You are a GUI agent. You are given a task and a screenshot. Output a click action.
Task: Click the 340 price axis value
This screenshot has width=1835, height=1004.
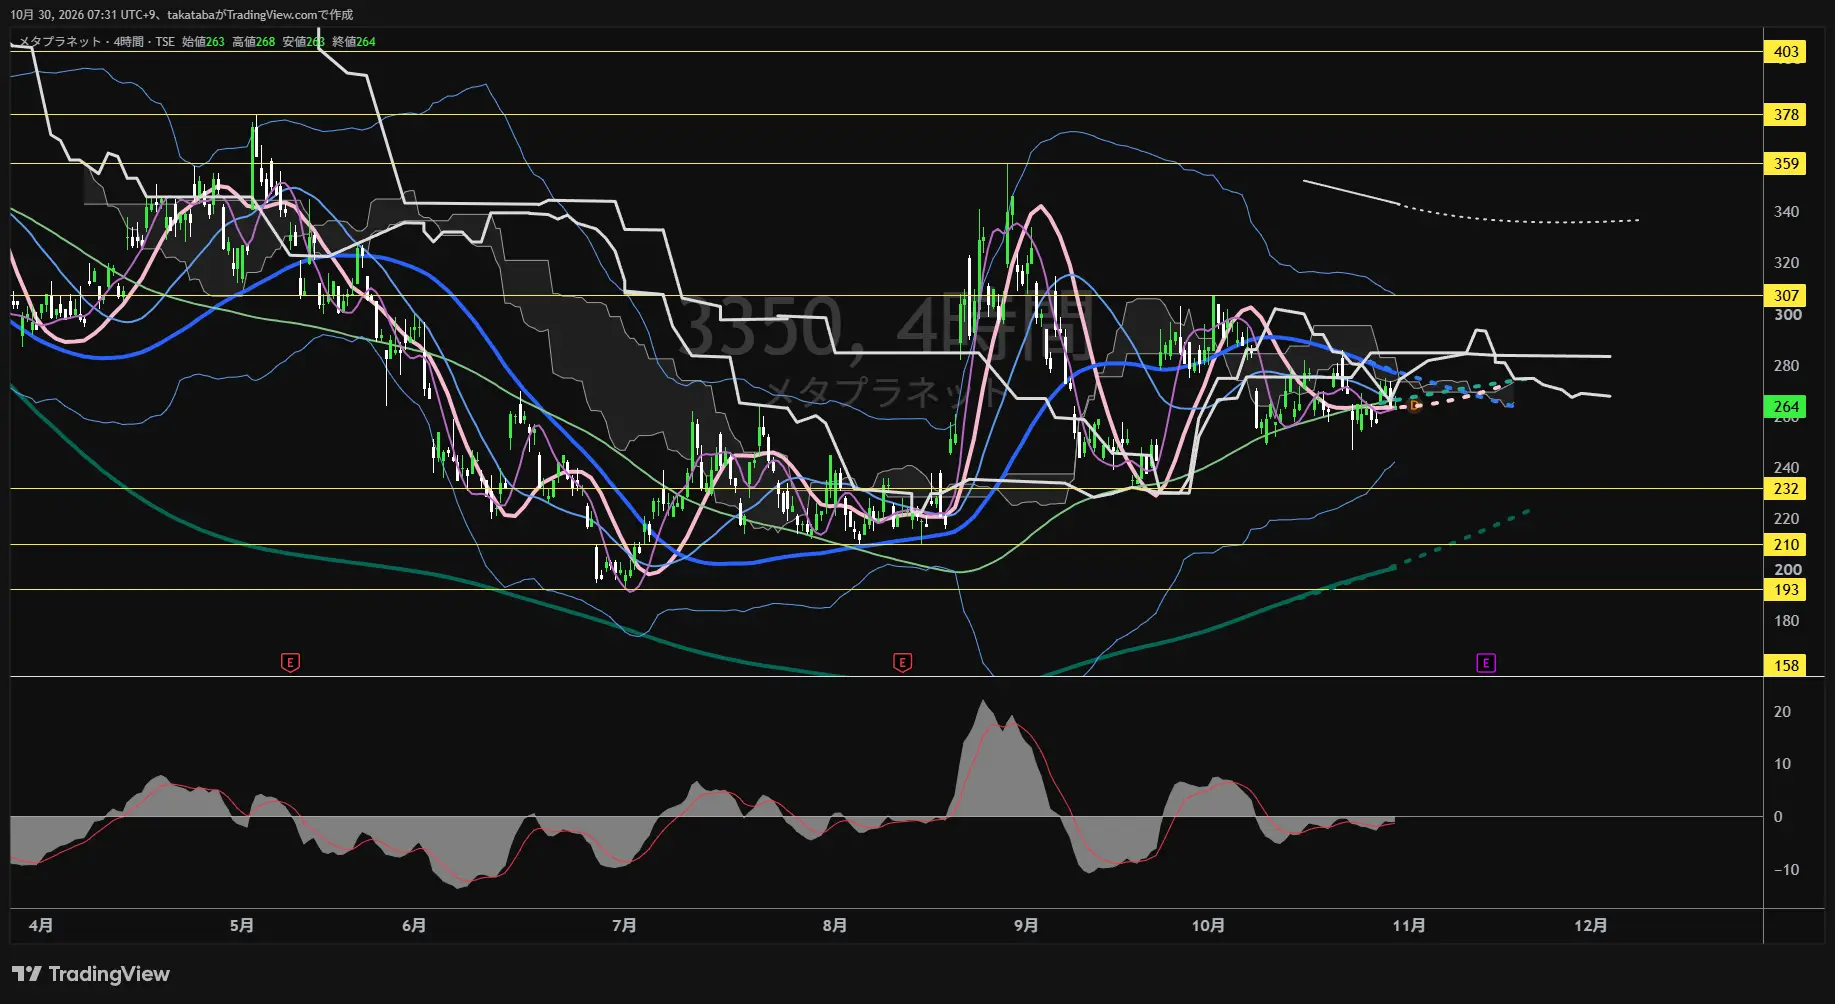(1786, 212)
